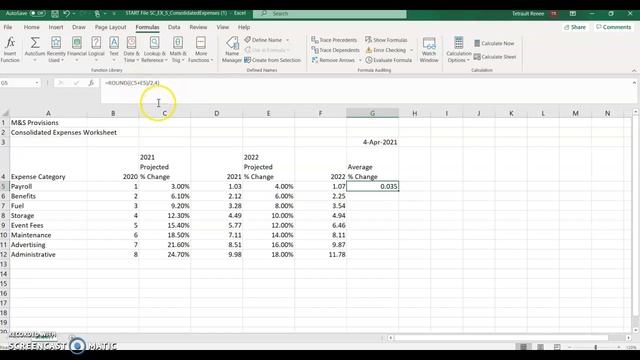Select column G header
The width and height of the screenshot is (640, 360).
coord(372,113)
